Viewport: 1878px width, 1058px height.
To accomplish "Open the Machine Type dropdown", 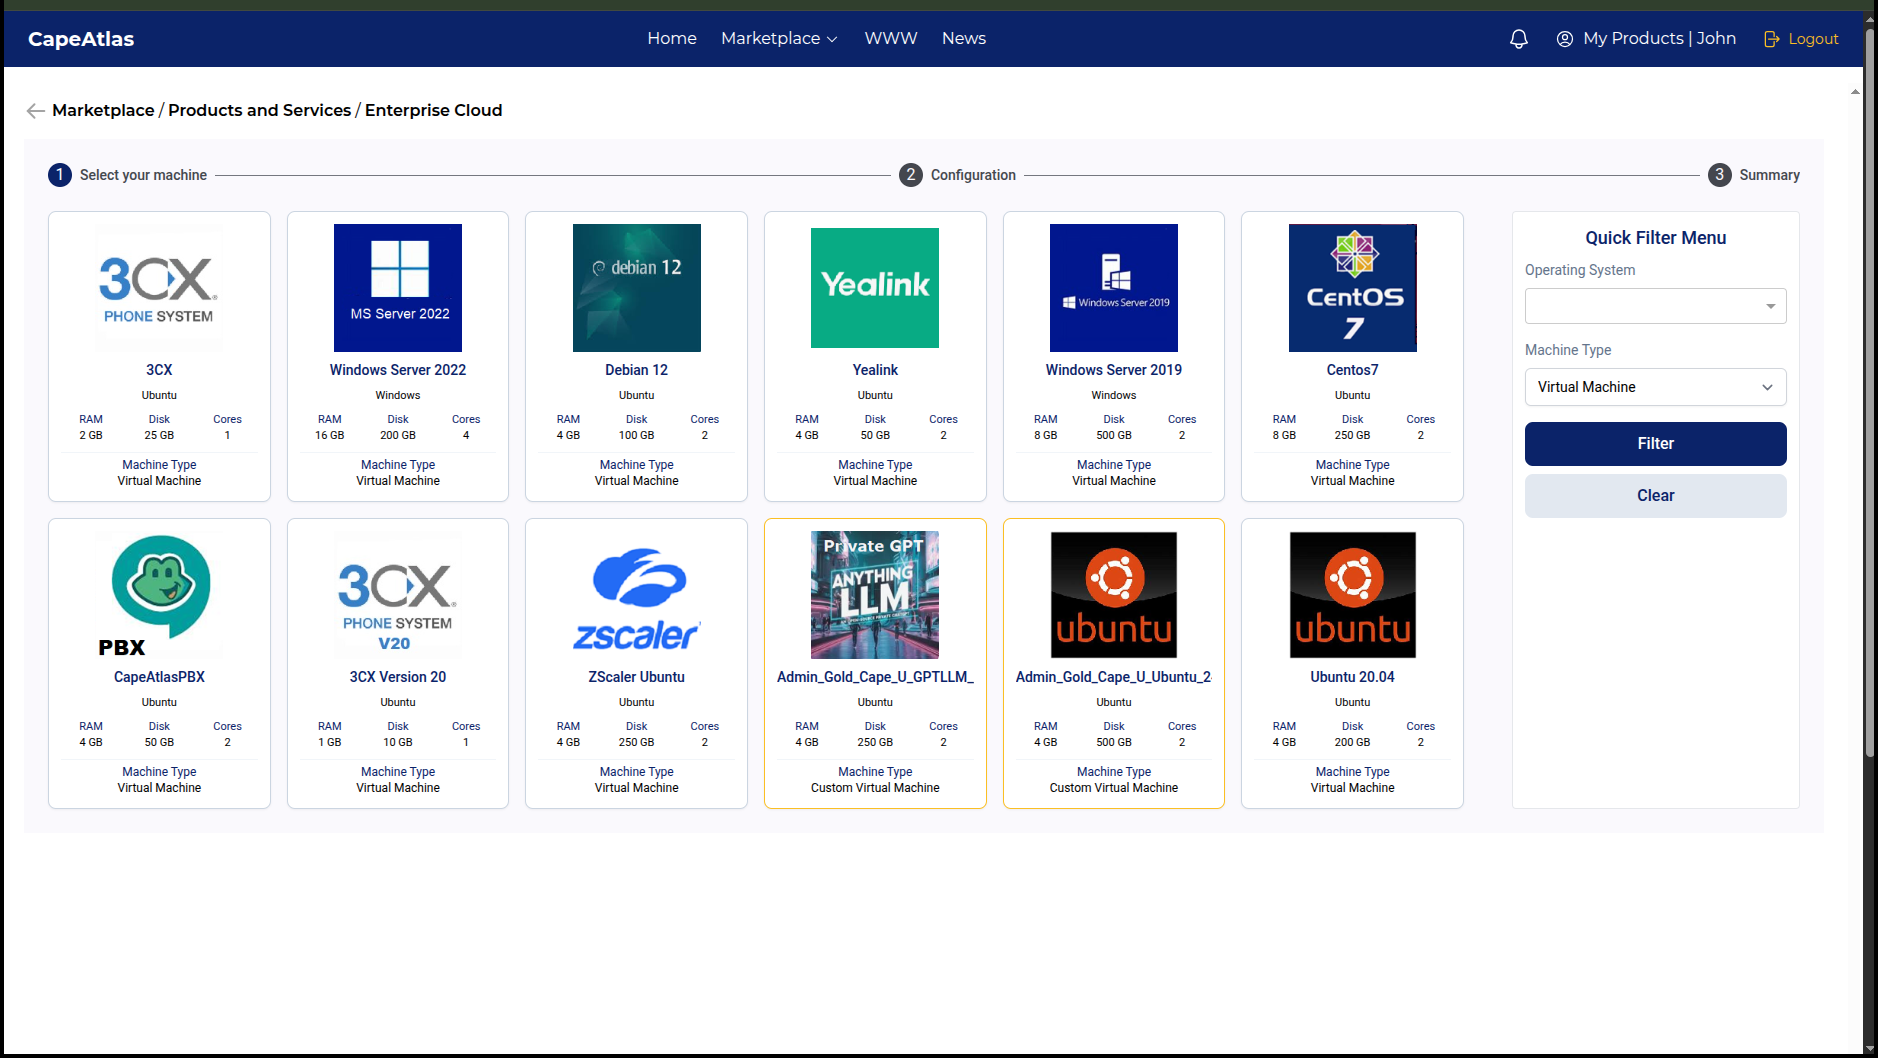I will tap(1656, 387).
